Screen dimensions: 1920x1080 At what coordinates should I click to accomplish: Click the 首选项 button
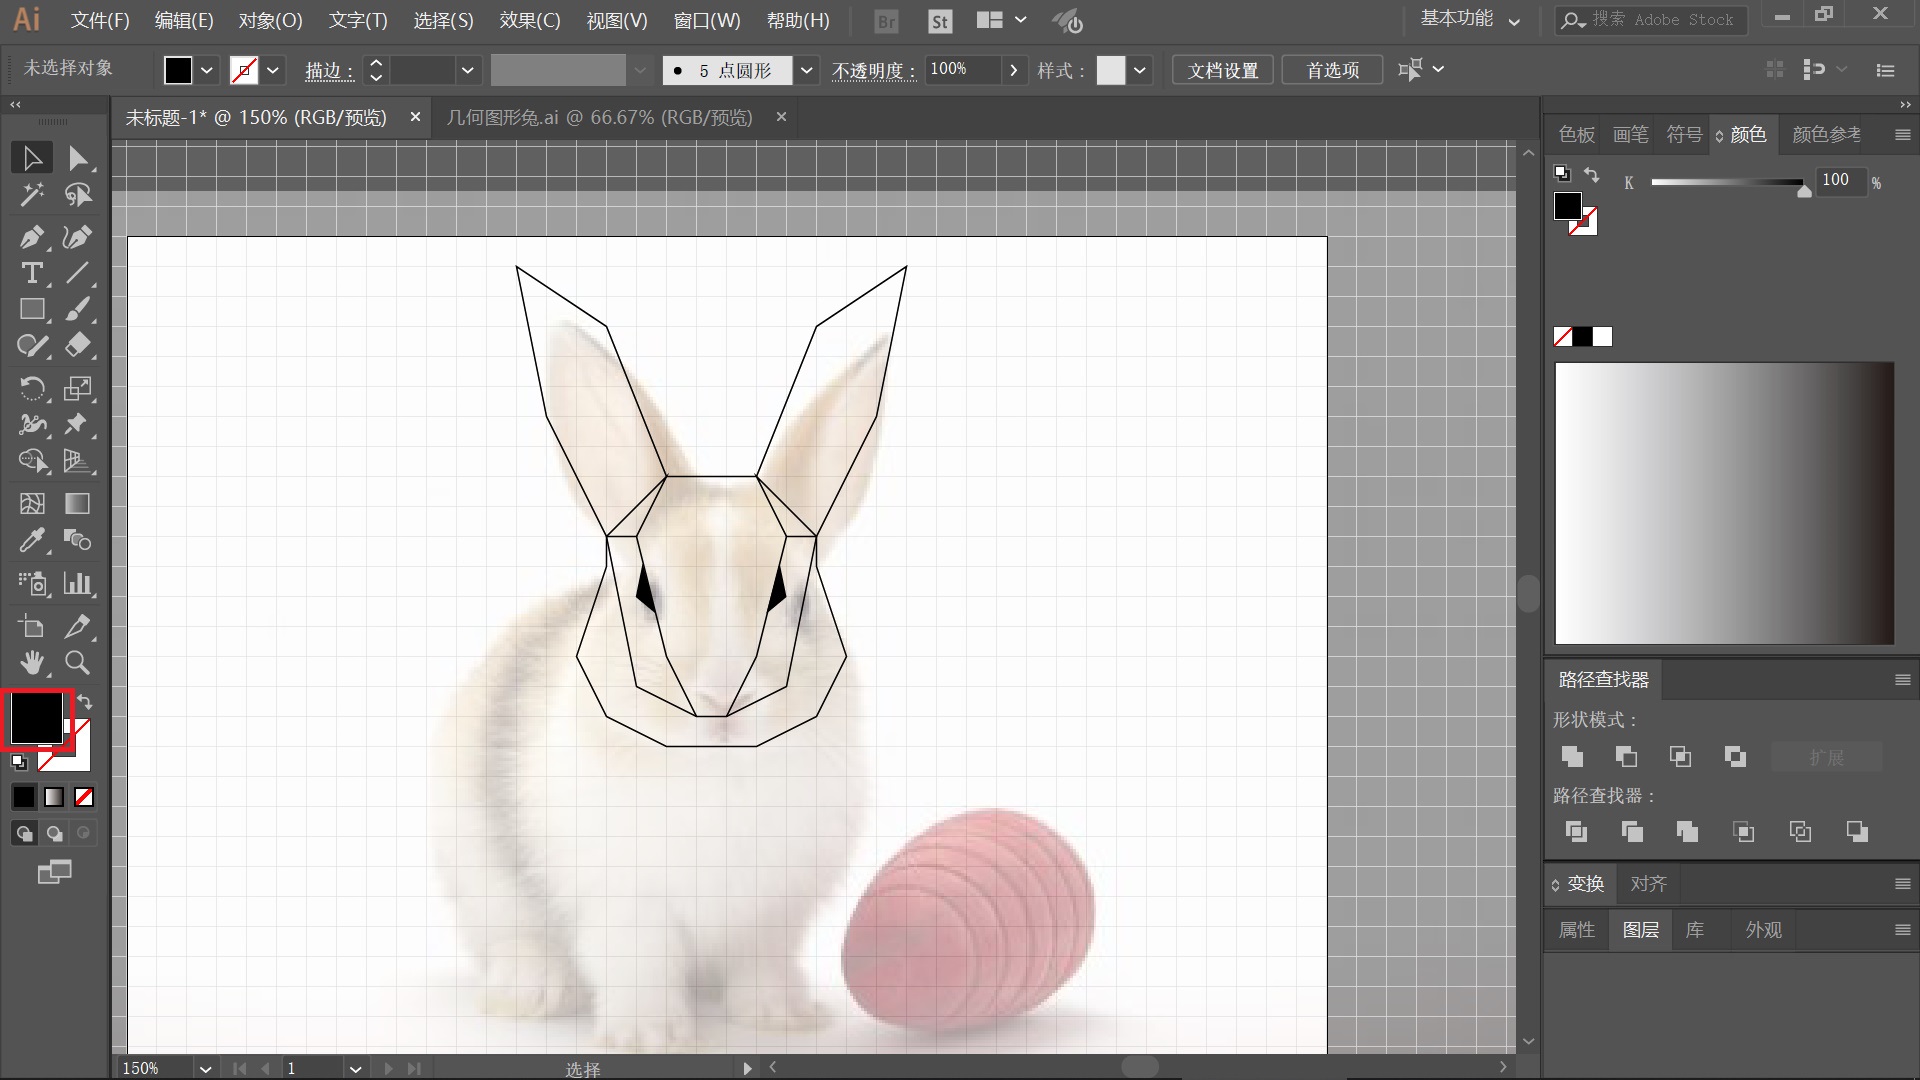pos(1332,70)
